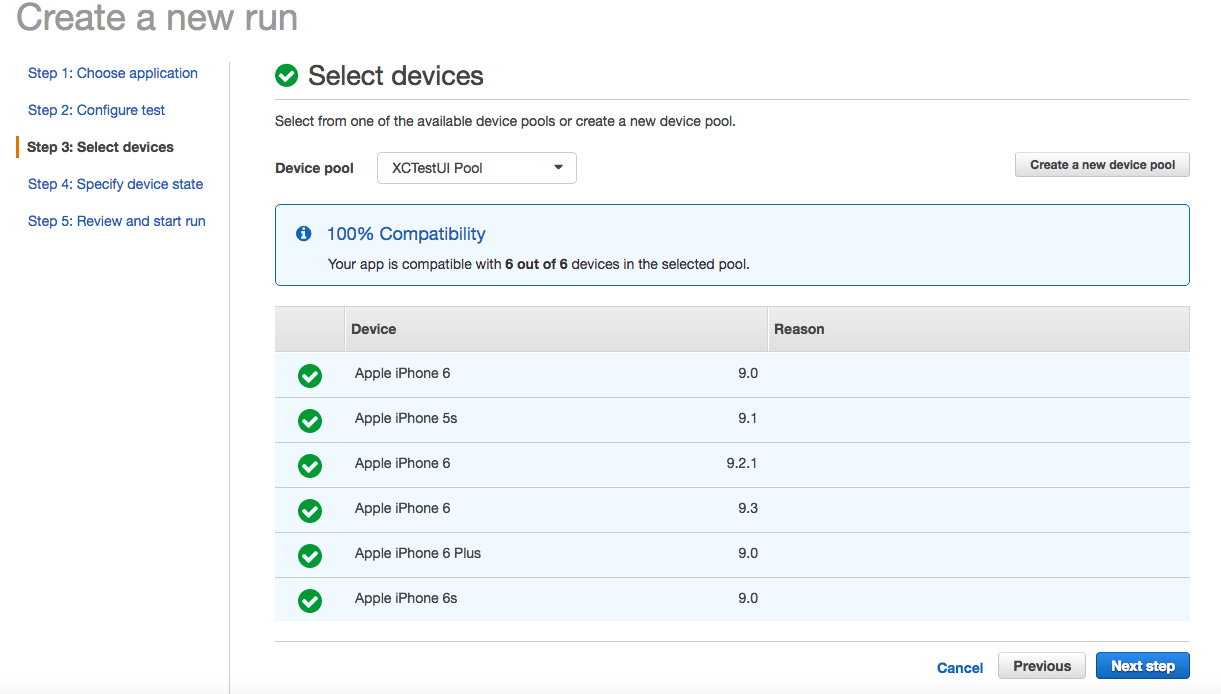
Task: Click the info icon in the compatibility banner
Action: pyautogui.click(x=304, y=232)
